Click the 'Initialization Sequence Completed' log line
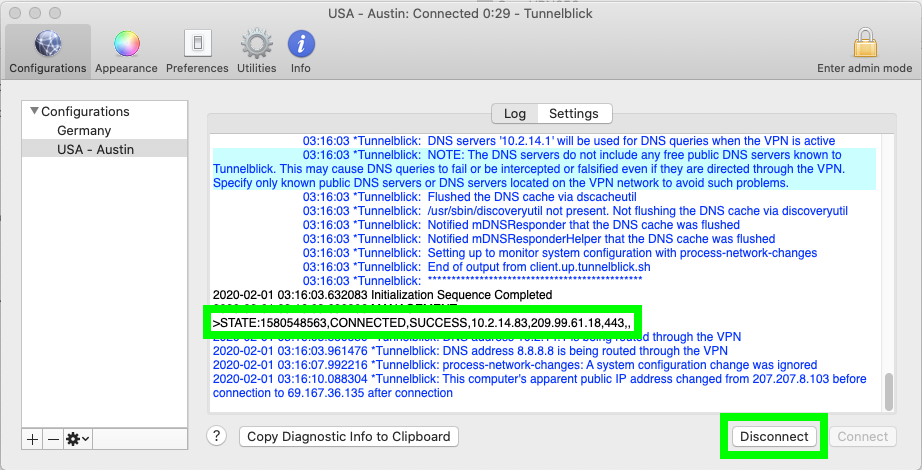Viewport: 922px width, 470px height. click(382, 295)
